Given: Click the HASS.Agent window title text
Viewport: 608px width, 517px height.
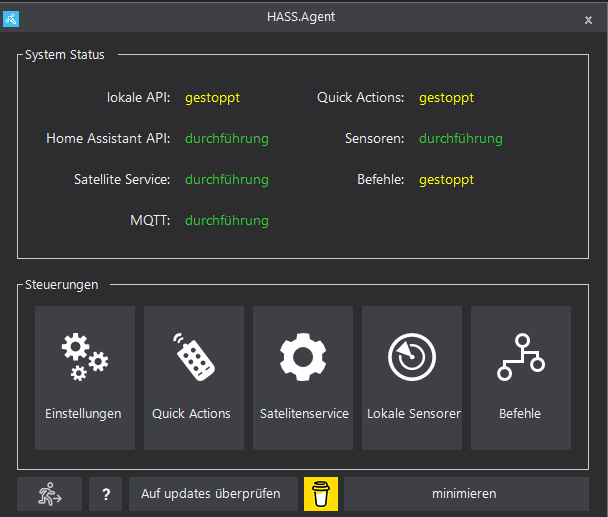Looking at the screenshot, I should point(301,17).
